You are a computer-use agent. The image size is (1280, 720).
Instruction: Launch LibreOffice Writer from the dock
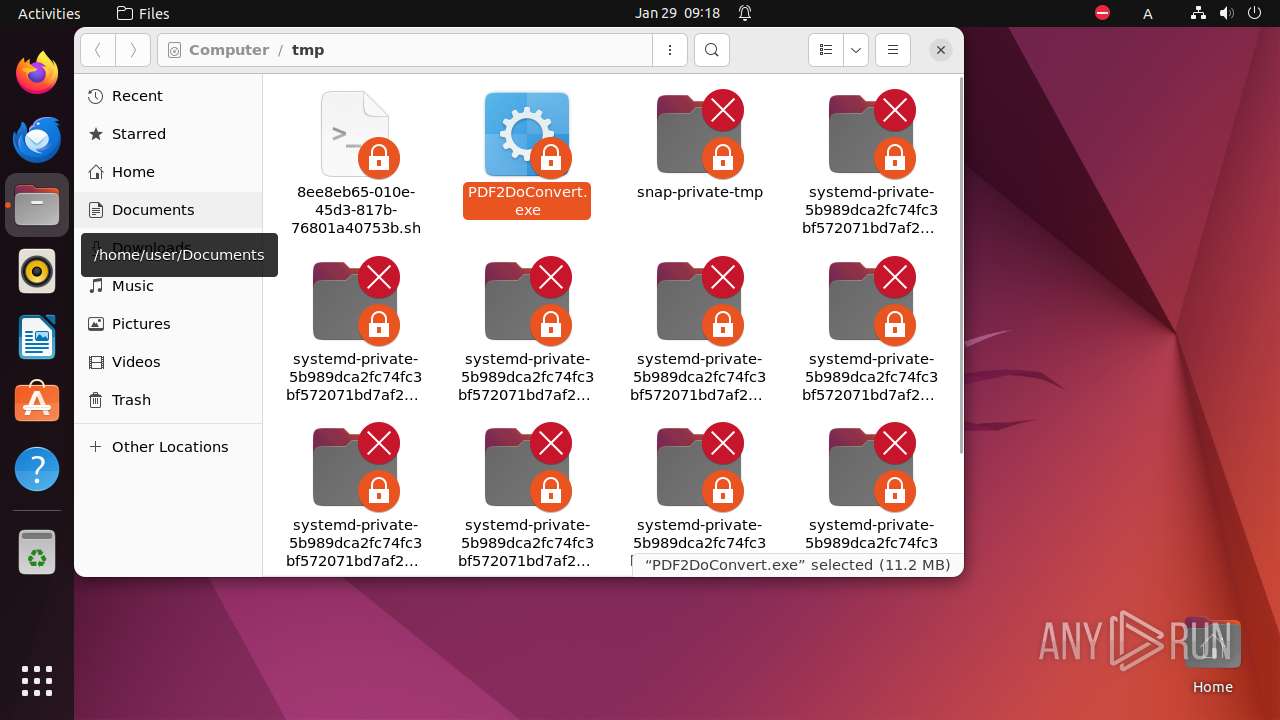tap(37, 337)
